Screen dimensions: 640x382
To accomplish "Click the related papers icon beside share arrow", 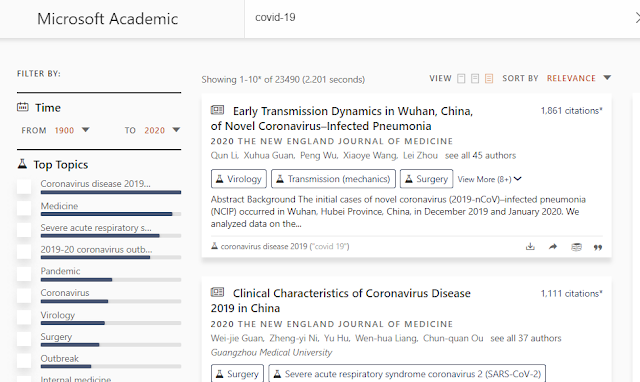I will pyautogui.click(x=576, y=247).
